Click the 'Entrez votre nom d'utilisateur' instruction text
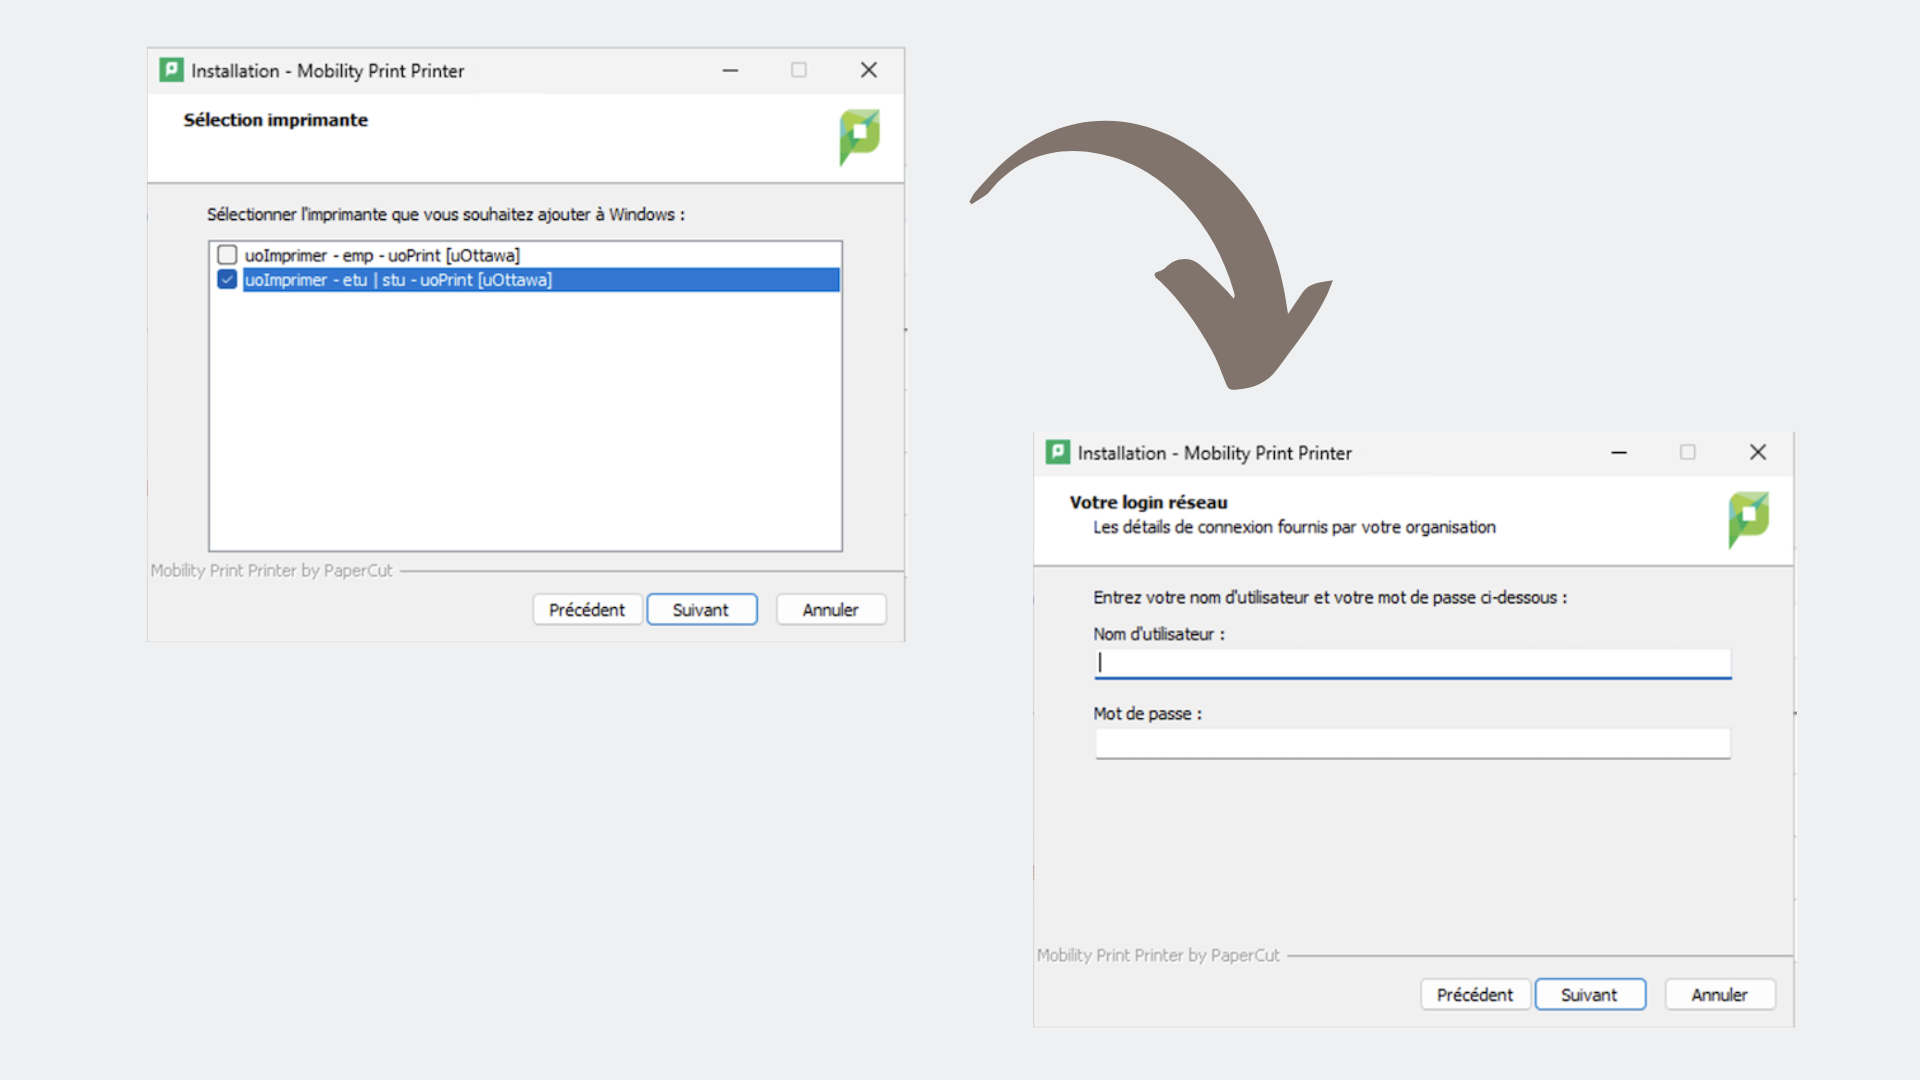This screenshot has height=1080, width=1920. (x=1330, y=597)
